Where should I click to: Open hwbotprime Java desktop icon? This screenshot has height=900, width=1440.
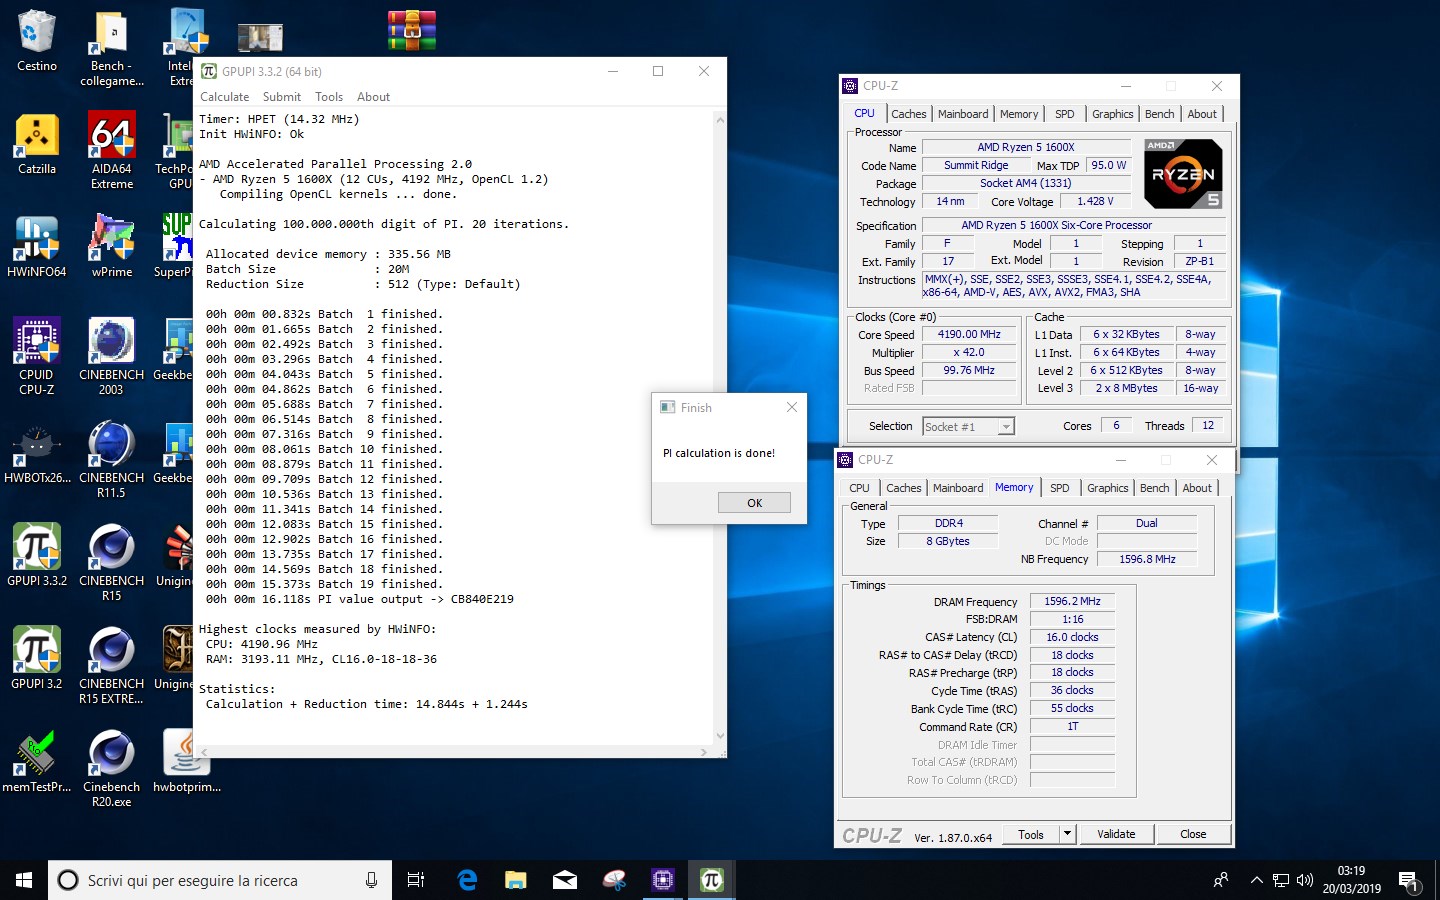pos(186,762)
